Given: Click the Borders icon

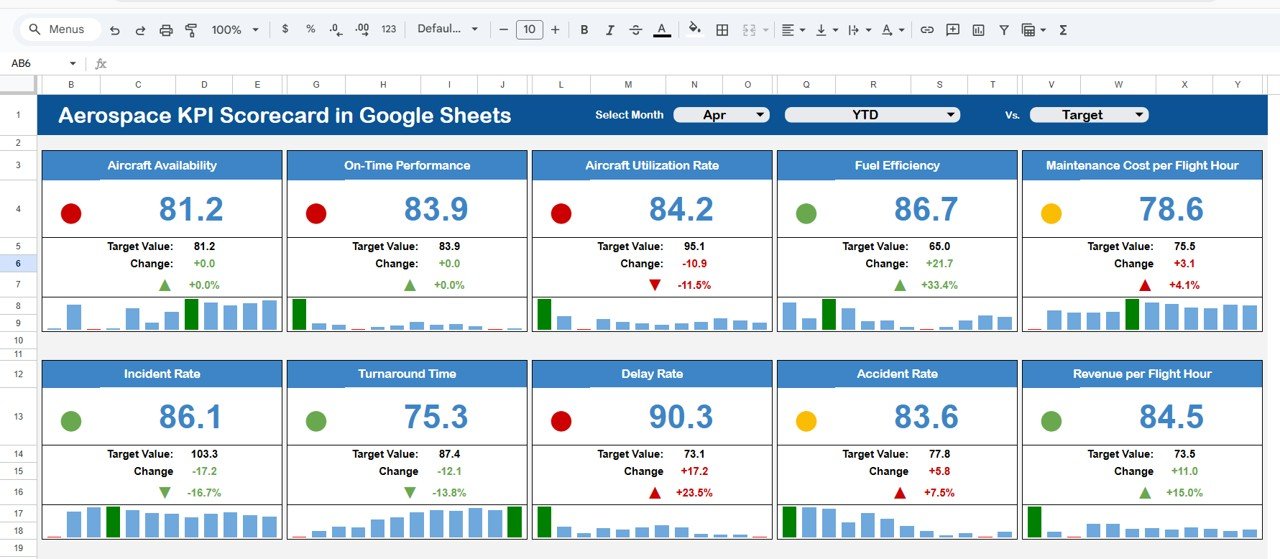Looking at the screenshot, I should [722, 30].
